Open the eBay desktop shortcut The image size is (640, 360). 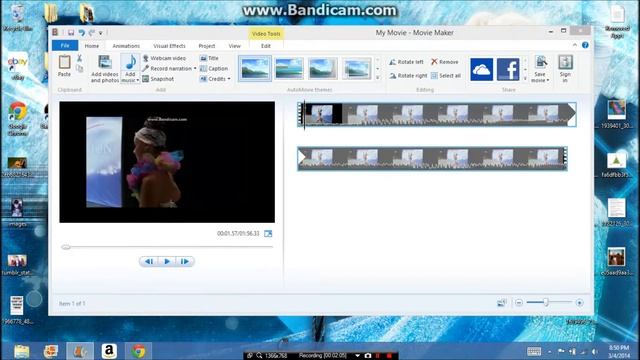click(18, 67)
